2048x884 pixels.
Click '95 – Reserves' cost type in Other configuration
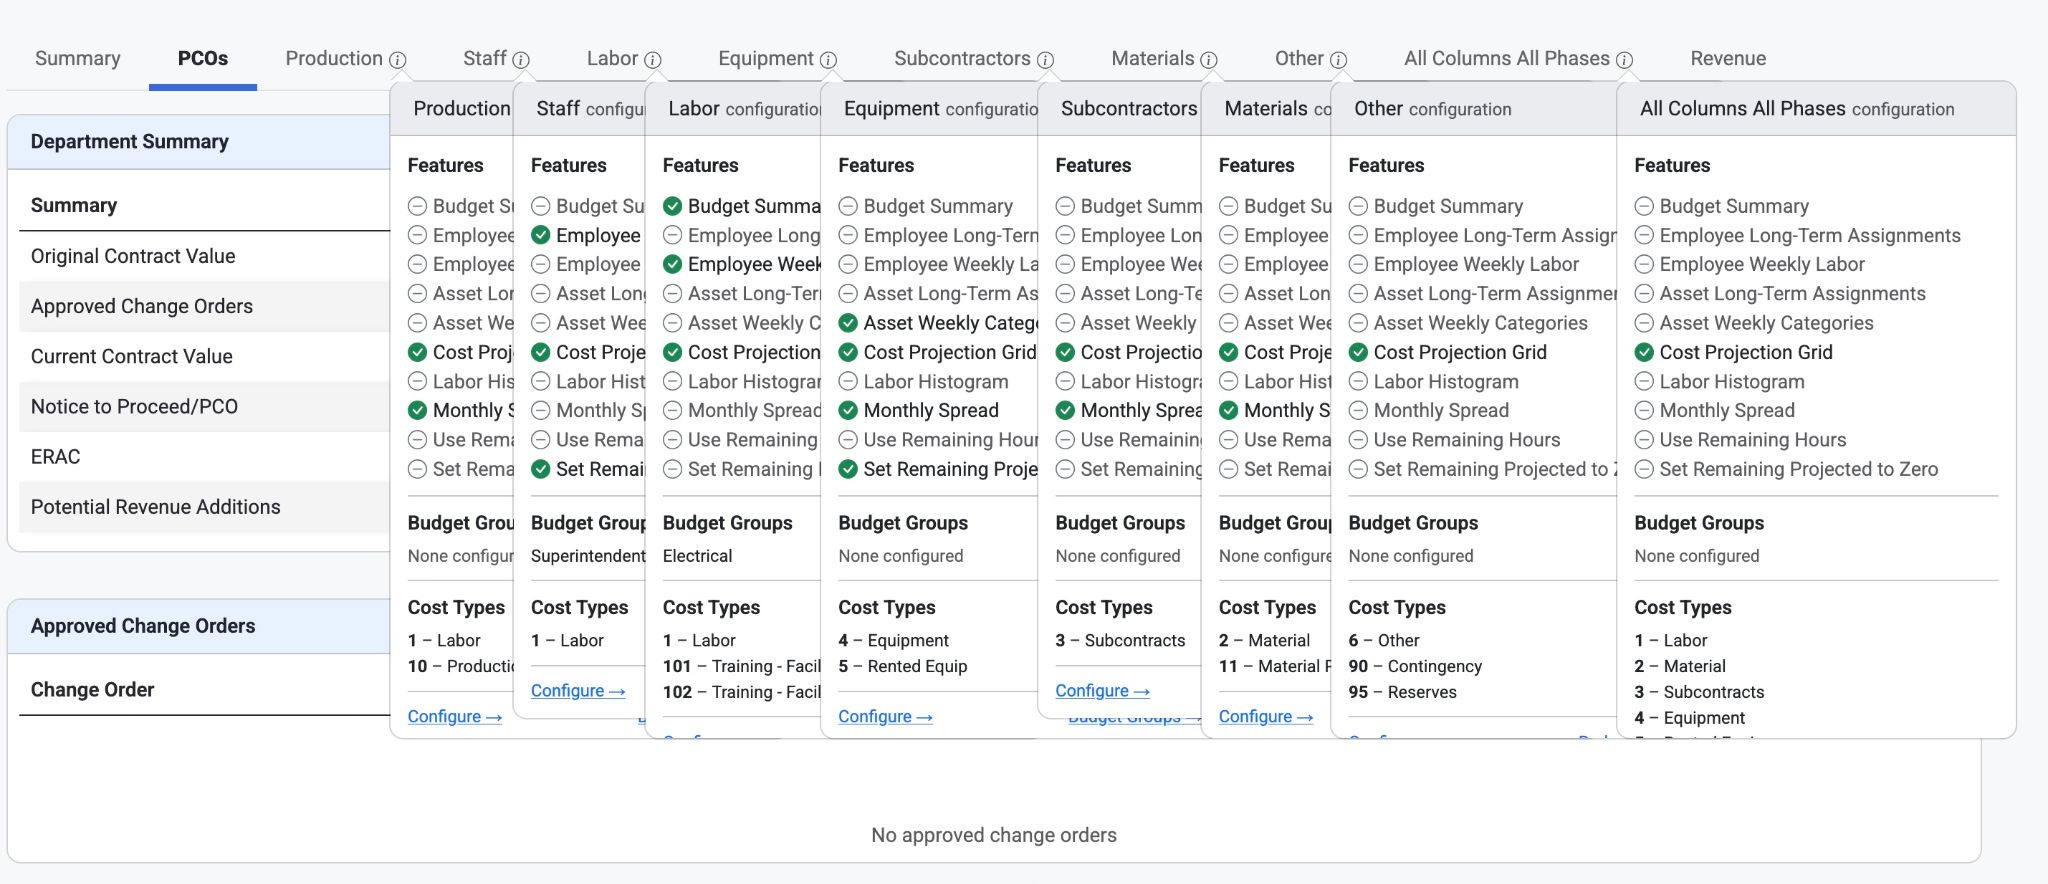1402,692
